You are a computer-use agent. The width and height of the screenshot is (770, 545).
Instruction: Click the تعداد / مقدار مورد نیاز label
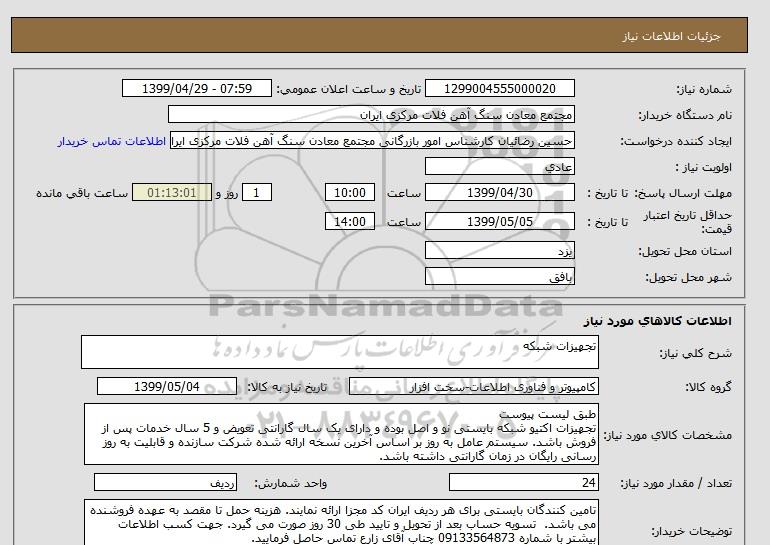pos(676,484)
